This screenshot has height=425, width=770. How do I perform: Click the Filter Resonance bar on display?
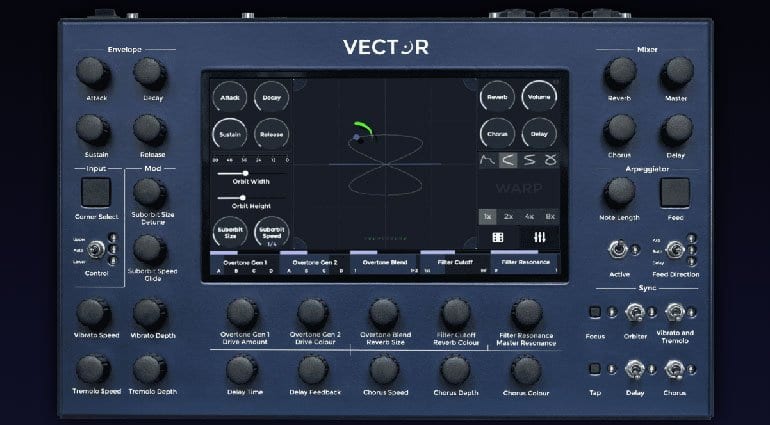click(x=525, y=264)
